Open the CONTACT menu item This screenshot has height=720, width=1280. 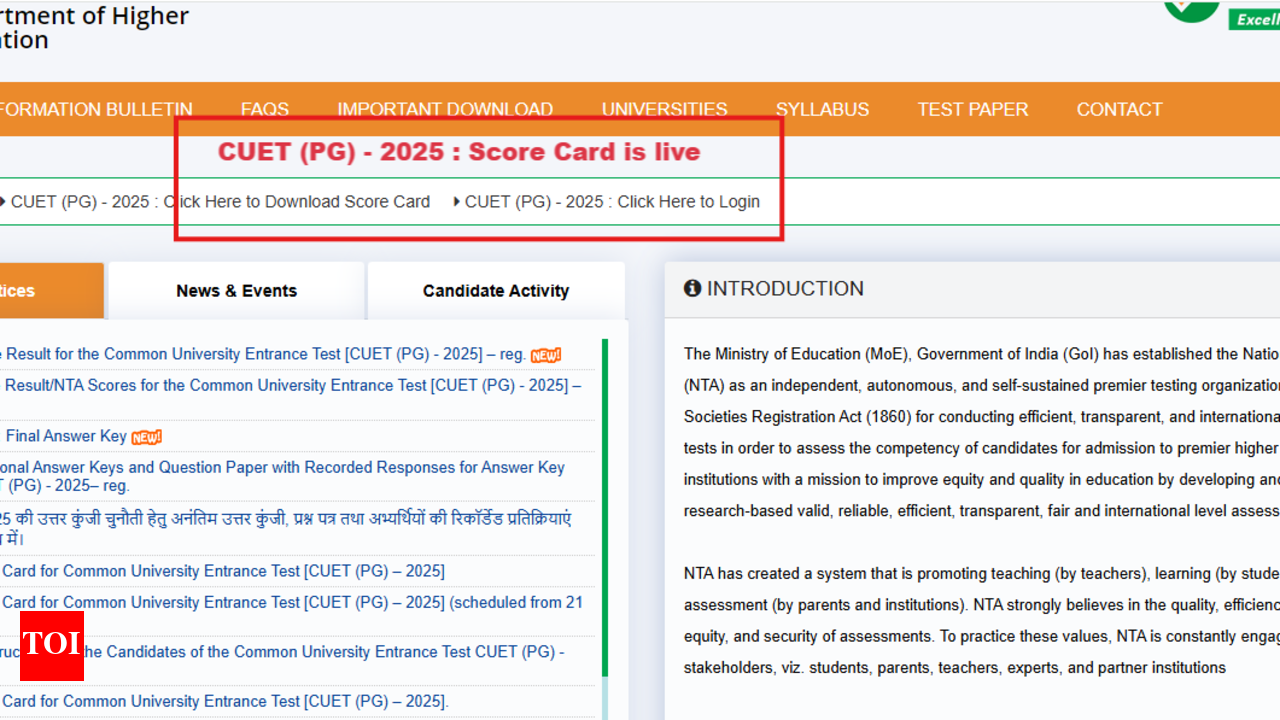pos(1119,110)
